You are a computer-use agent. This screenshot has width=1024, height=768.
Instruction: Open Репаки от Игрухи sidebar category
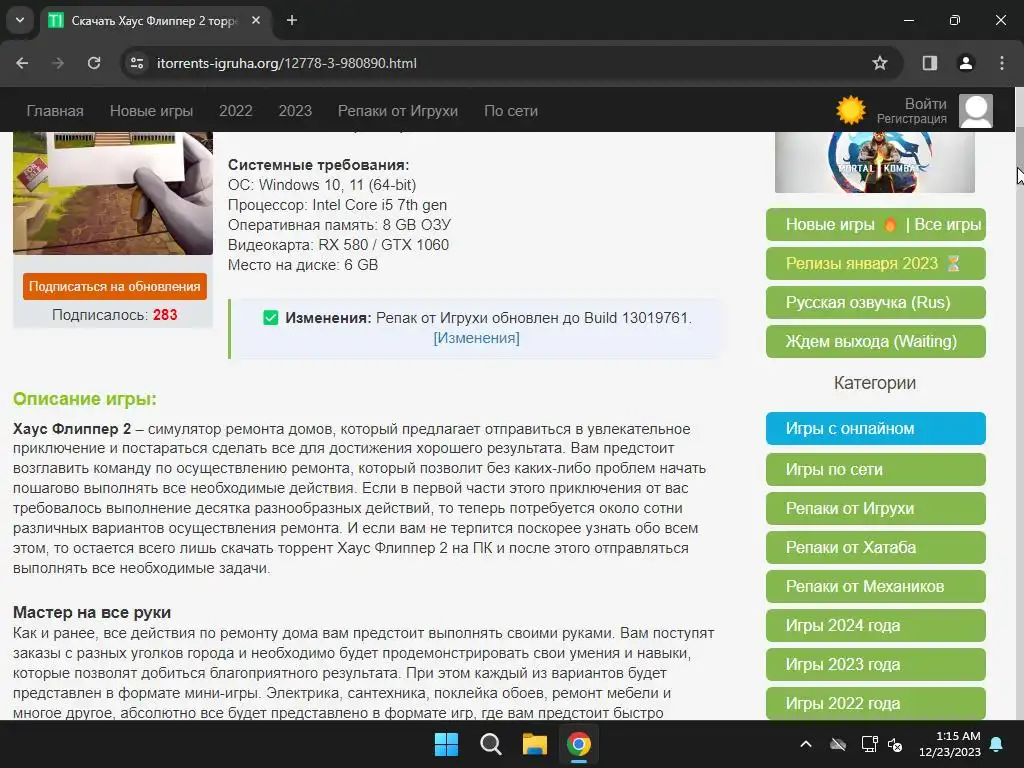(x=876, y=508)
